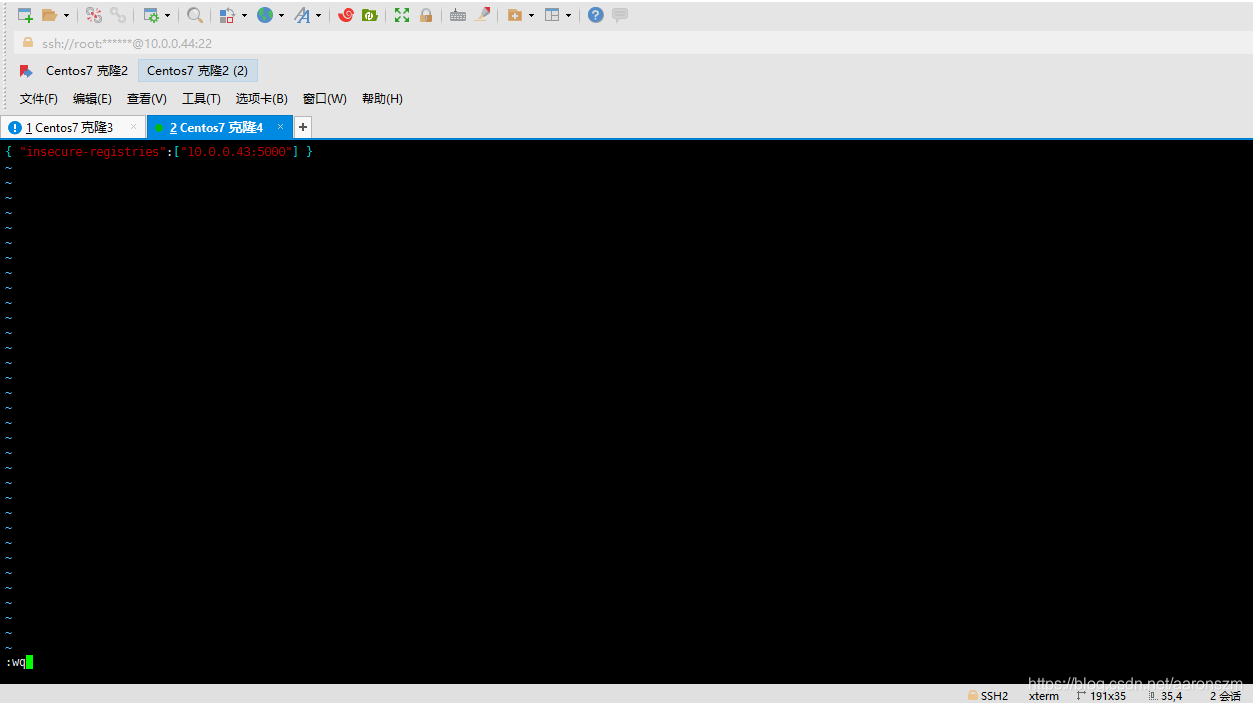Image resolution: width=1253 pixels, height=703 pixels.
Task: Click the window layout icon
Action: click(x=552, y=15)
